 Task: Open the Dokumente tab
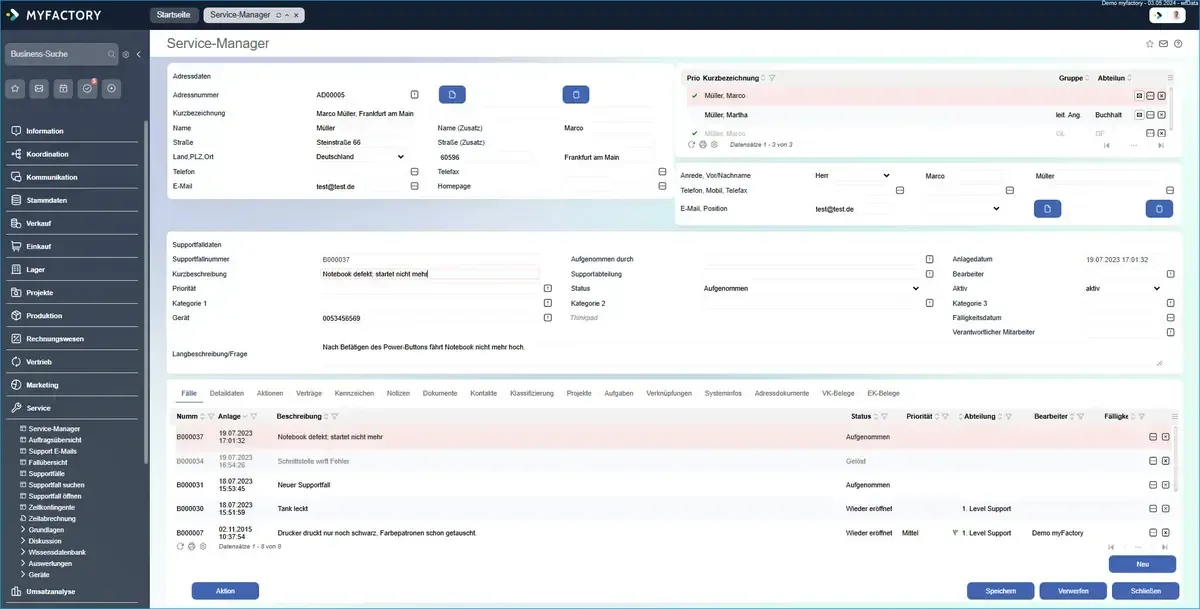440,393
